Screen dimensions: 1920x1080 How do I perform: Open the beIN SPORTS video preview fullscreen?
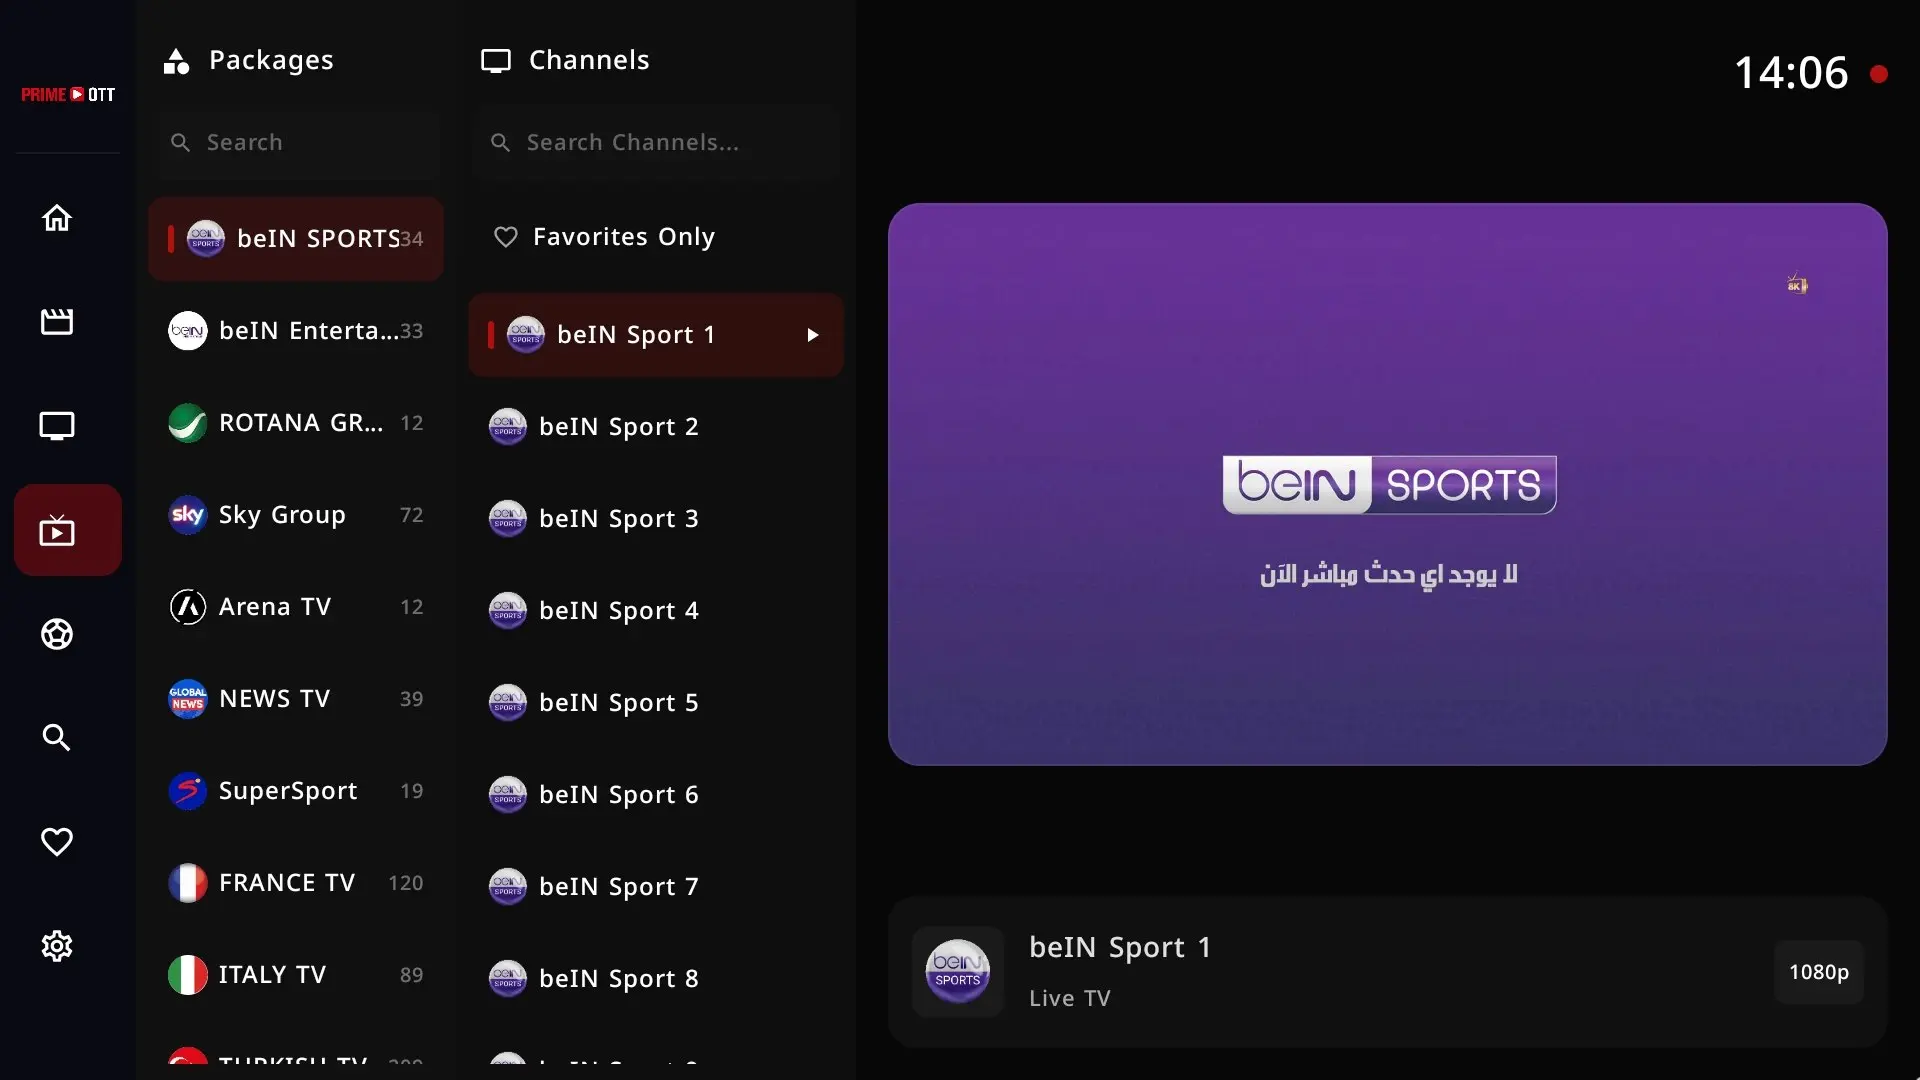(1388, 485)
